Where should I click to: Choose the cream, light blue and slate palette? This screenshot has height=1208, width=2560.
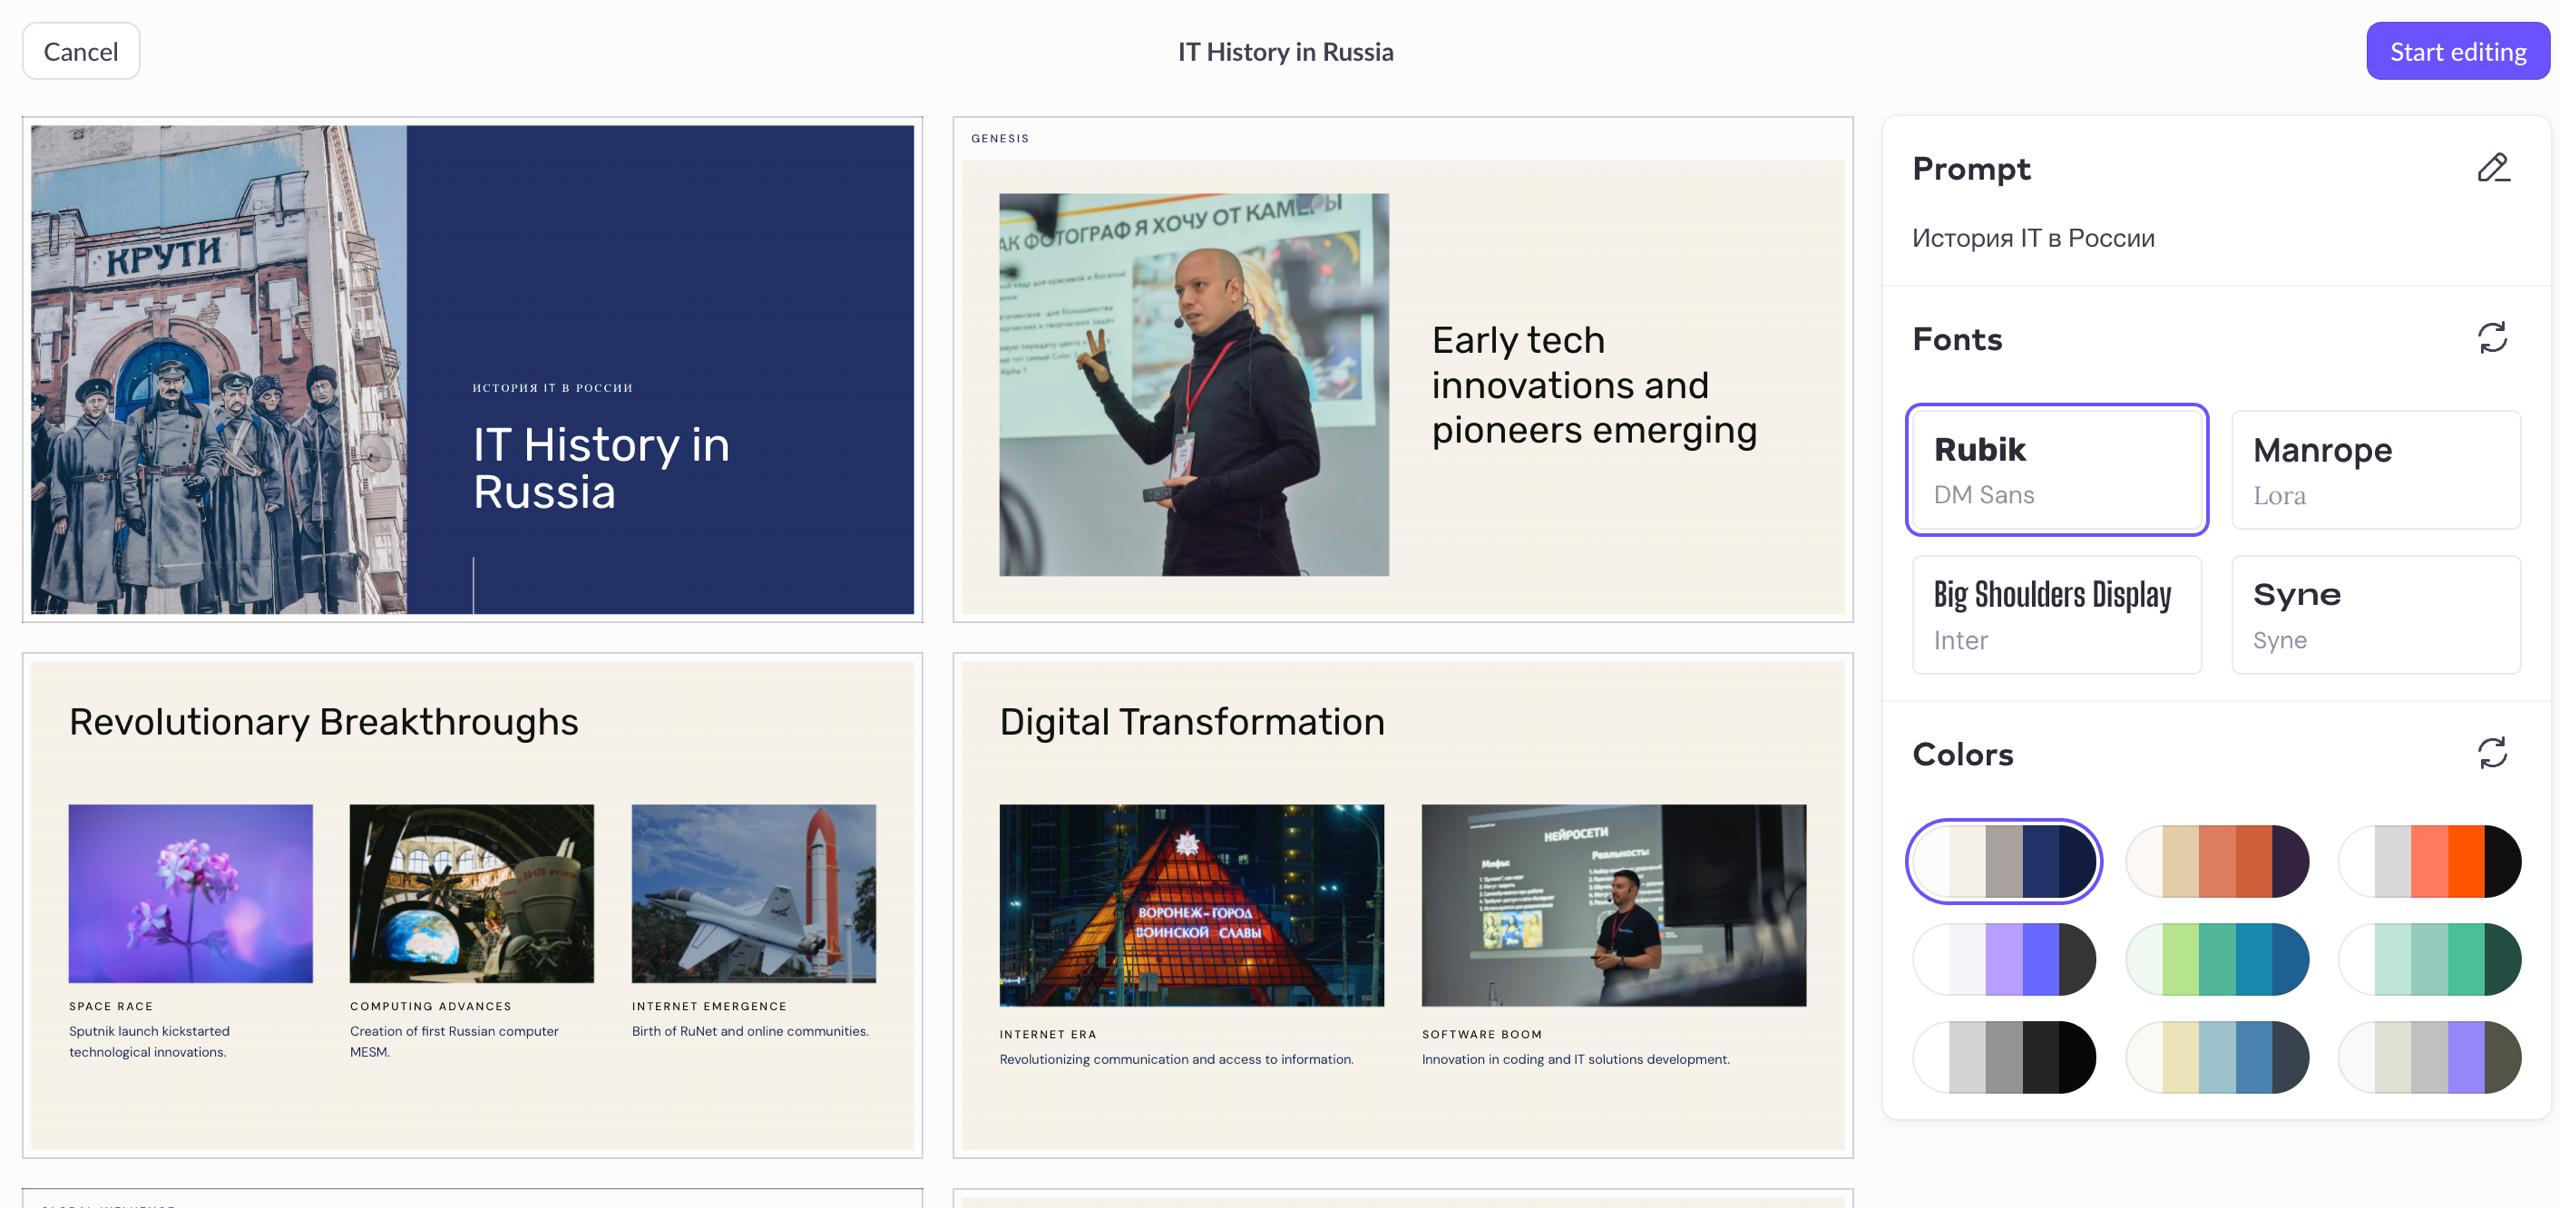pyautogui.click(x=2217, y=1057)
